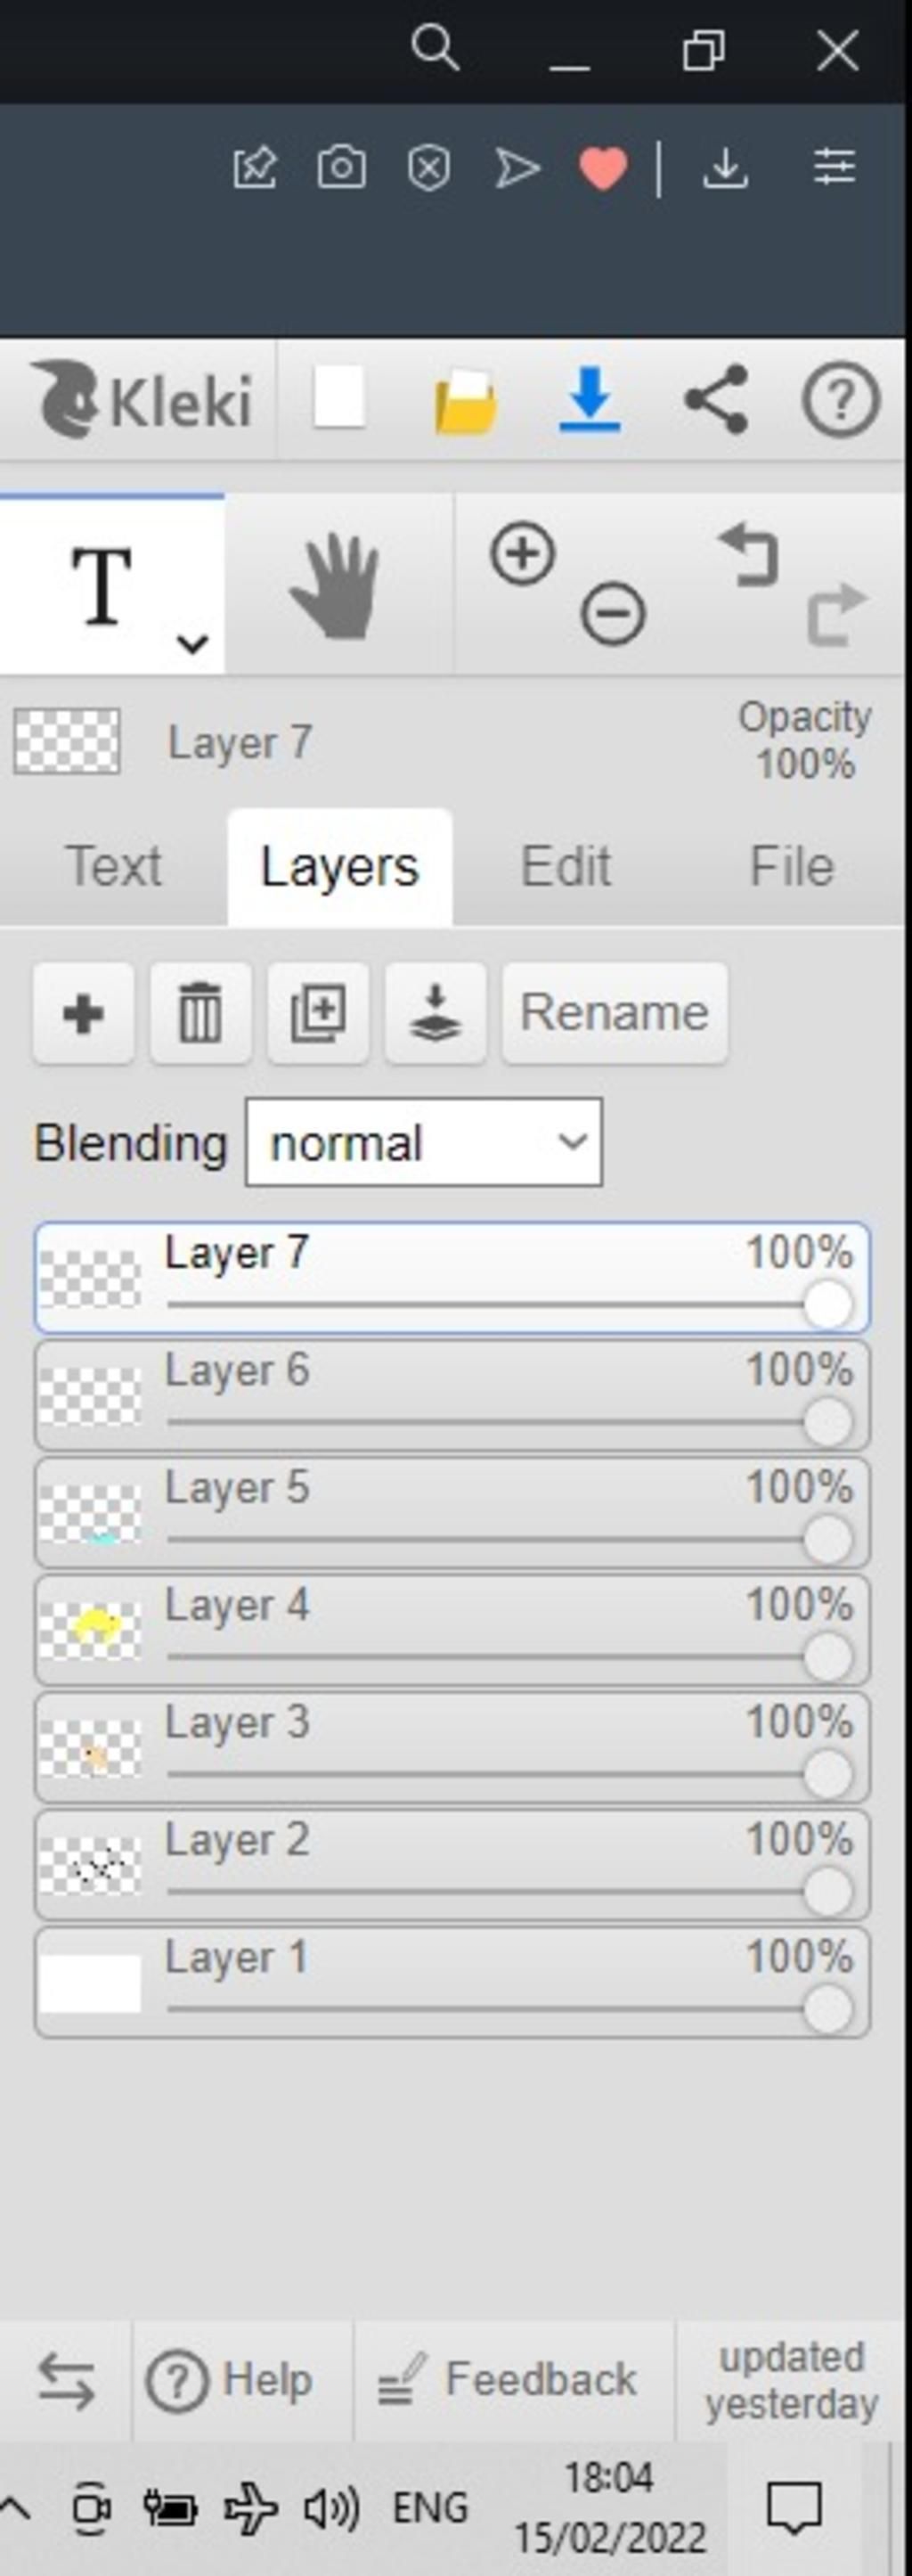Add a new layer with plus icon
Viewport: 912px width, 2576px height.
(83, 1013)
